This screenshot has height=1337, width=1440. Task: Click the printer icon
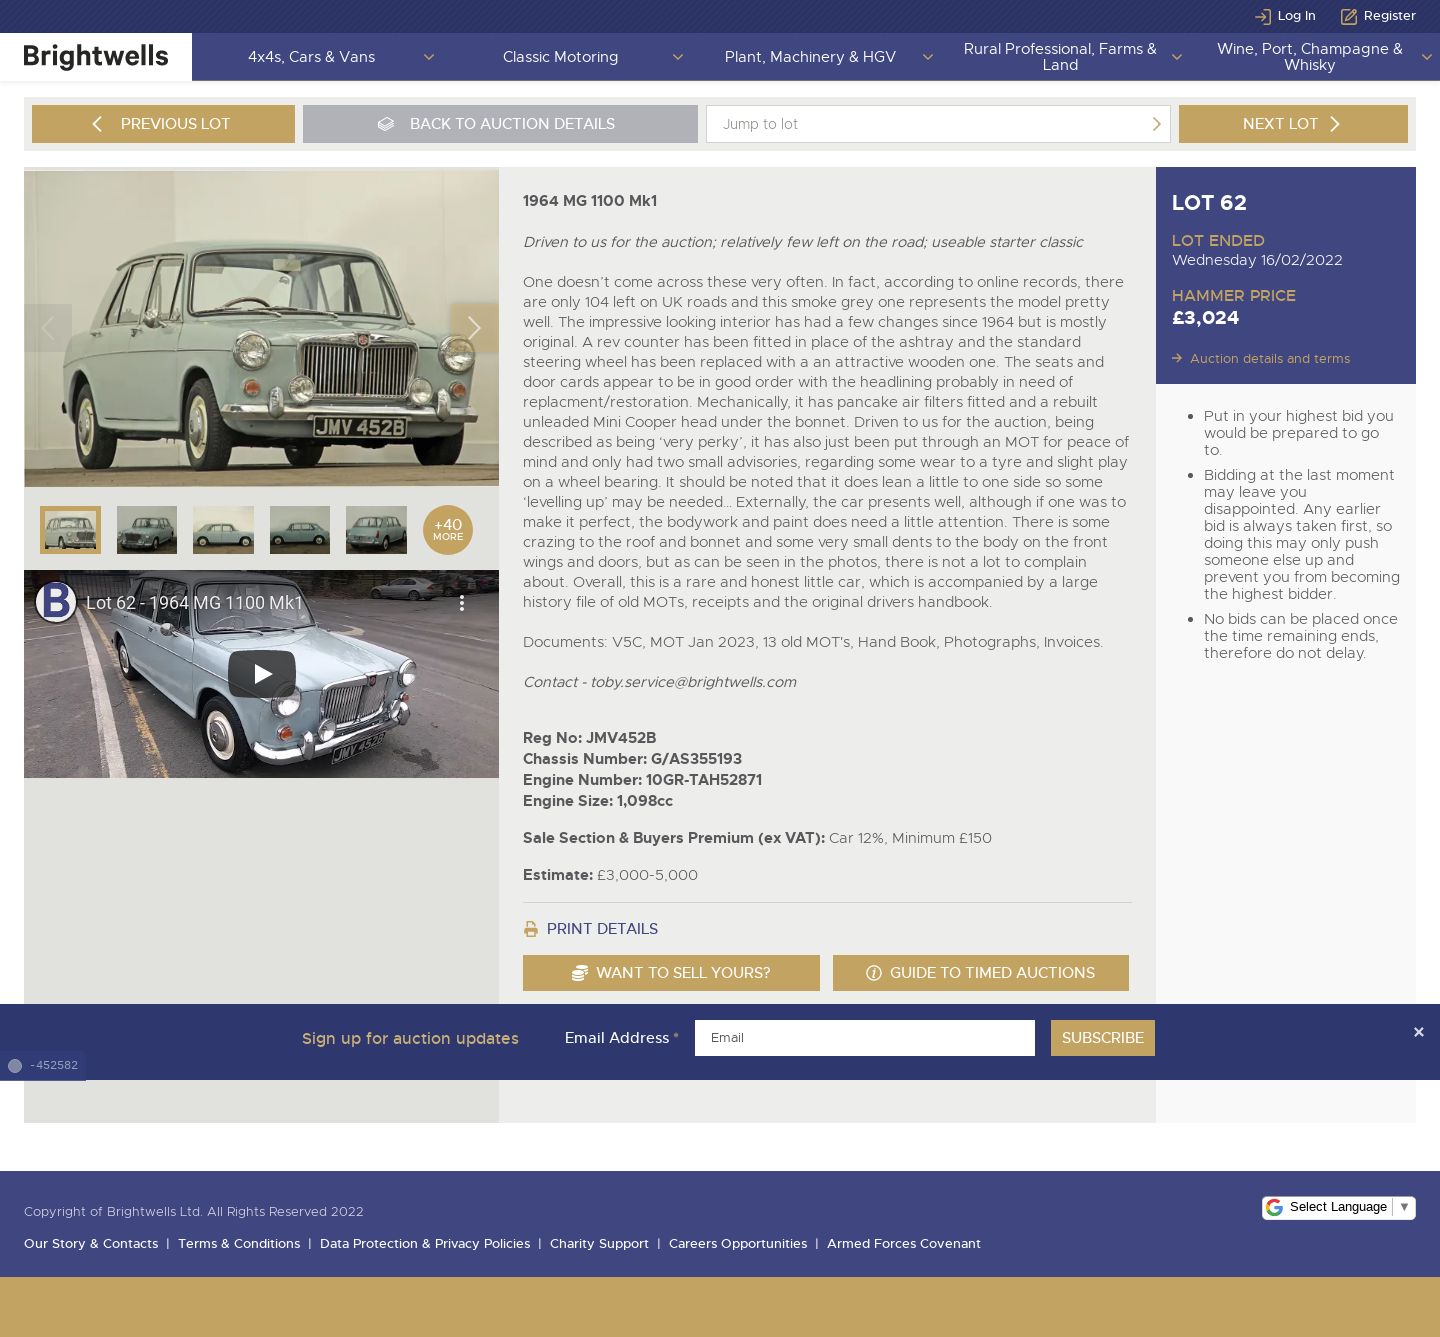(x=531, y=929)
